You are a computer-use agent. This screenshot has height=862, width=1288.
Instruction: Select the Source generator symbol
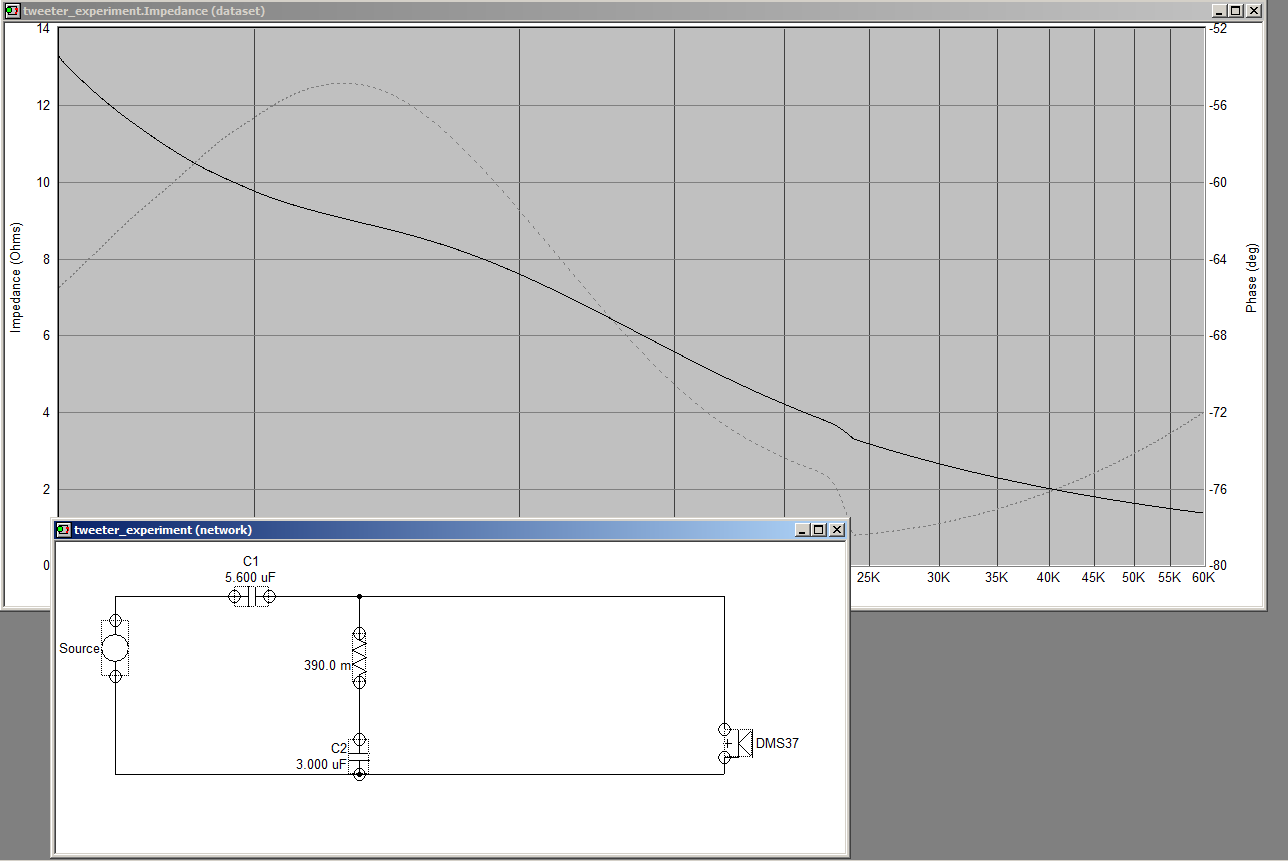click(x=116, y=648)
